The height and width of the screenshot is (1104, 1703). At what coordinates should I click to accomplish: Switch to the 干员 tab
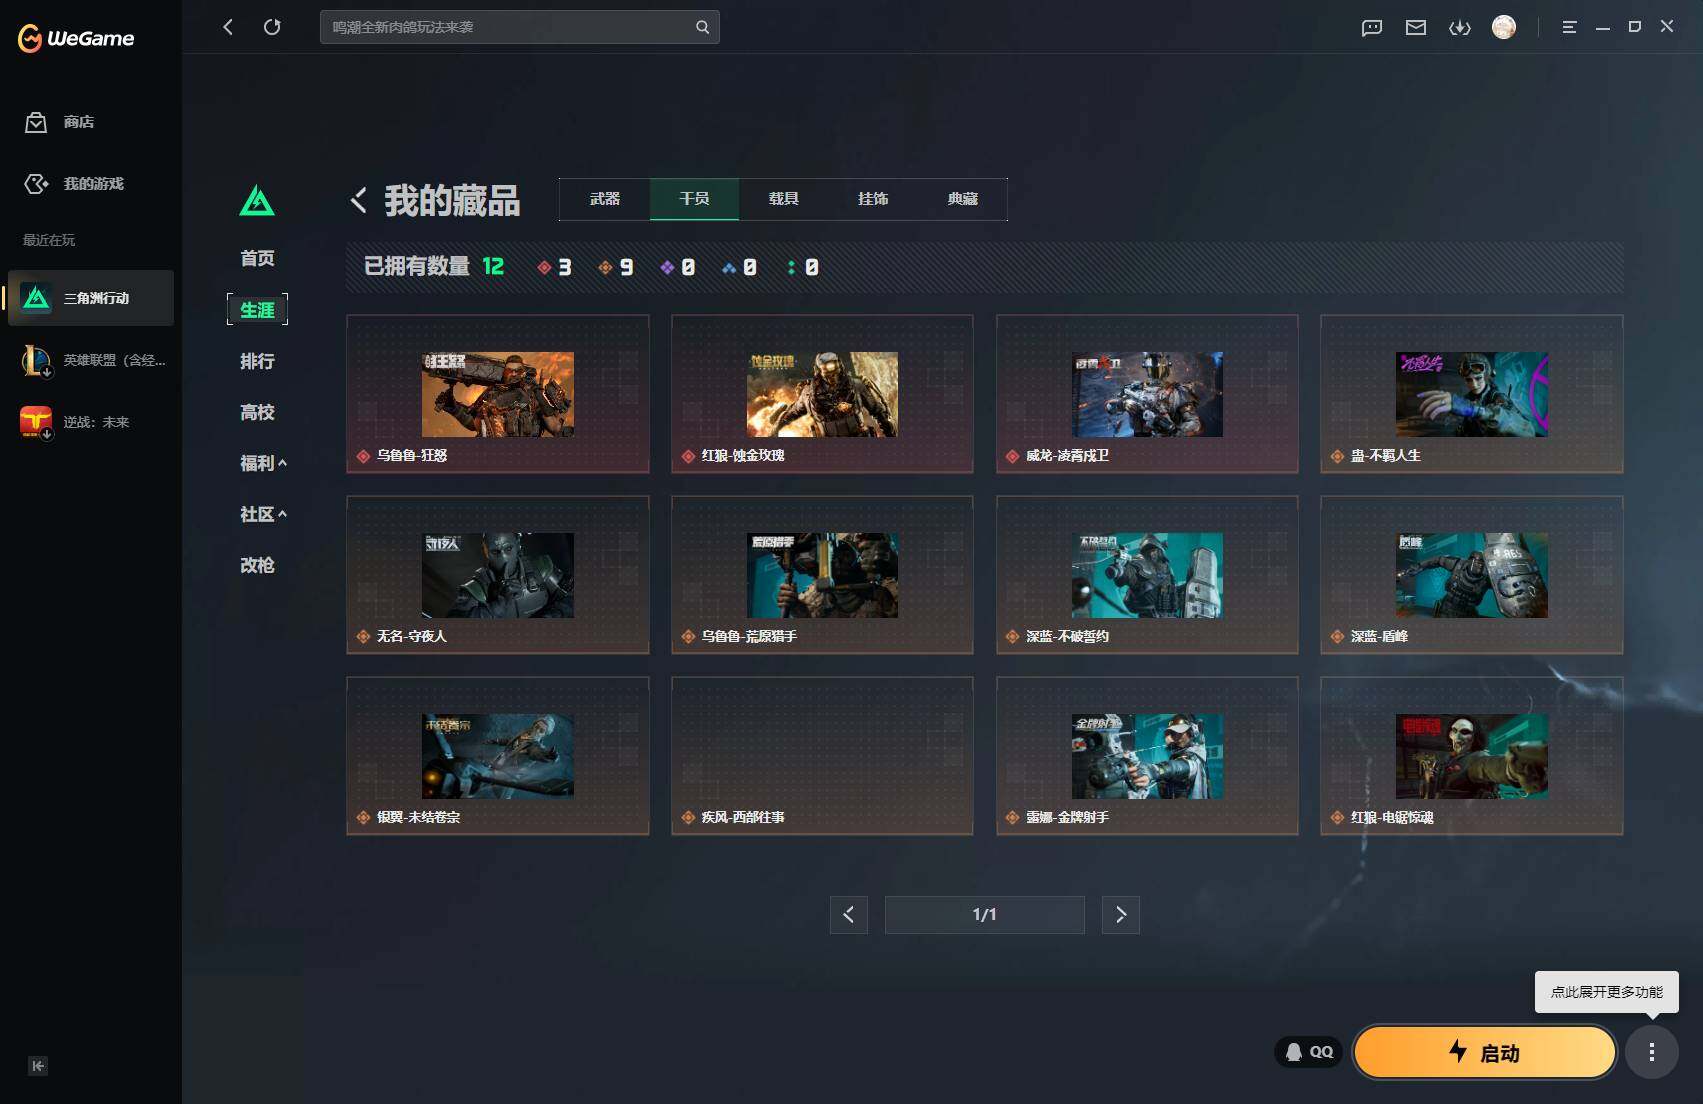(694, 199)
